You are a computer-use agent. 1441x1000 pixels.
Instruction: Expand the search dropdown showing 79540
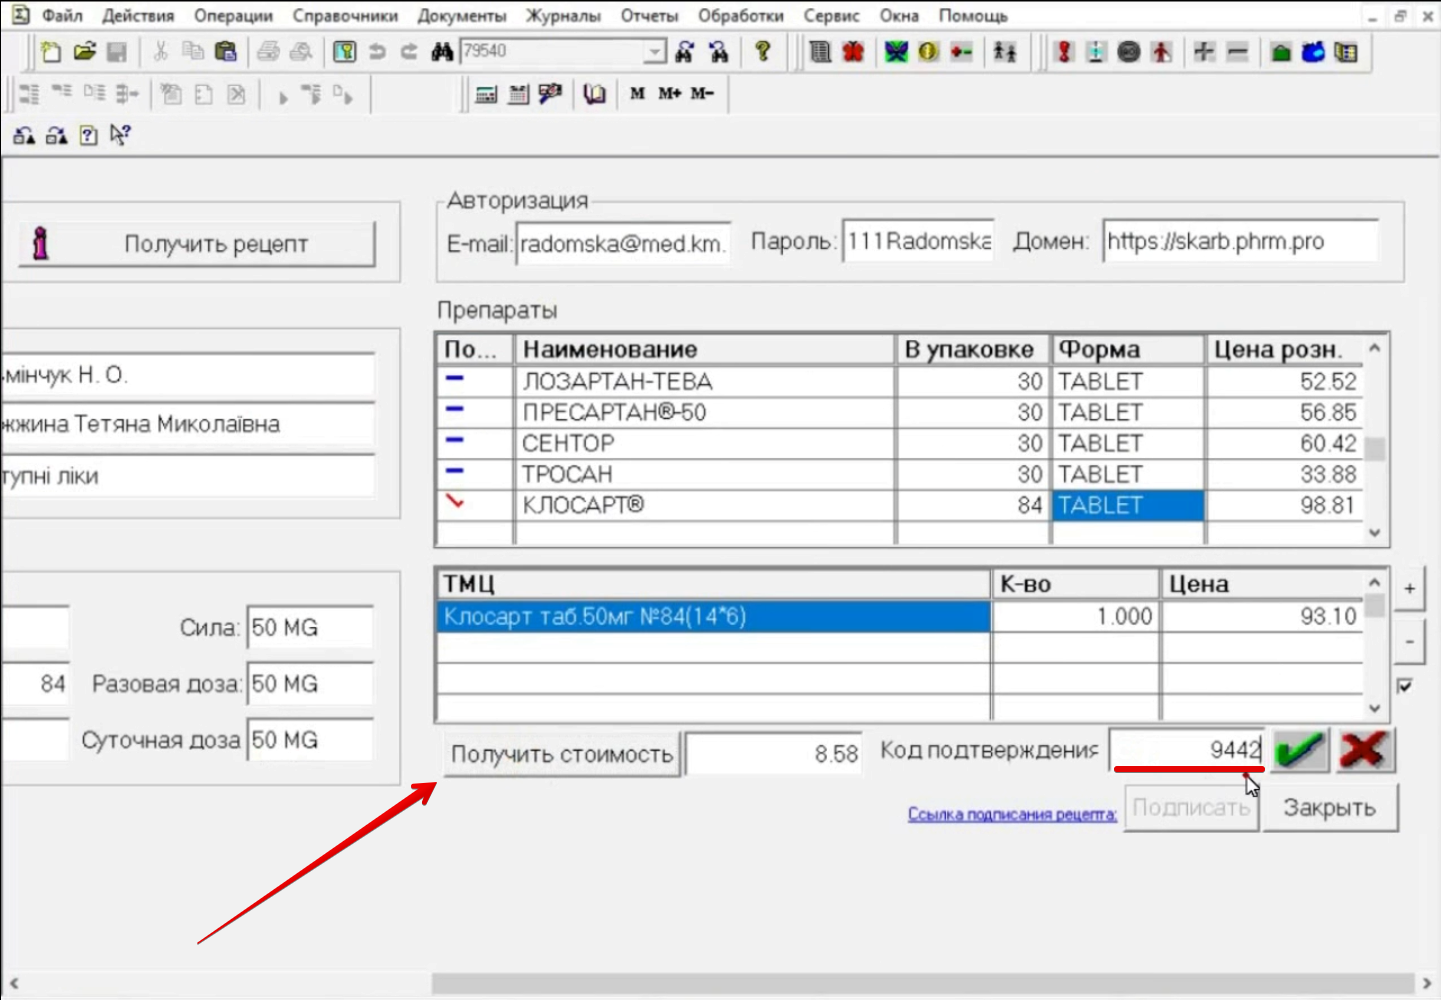click(x=654, y=52)
